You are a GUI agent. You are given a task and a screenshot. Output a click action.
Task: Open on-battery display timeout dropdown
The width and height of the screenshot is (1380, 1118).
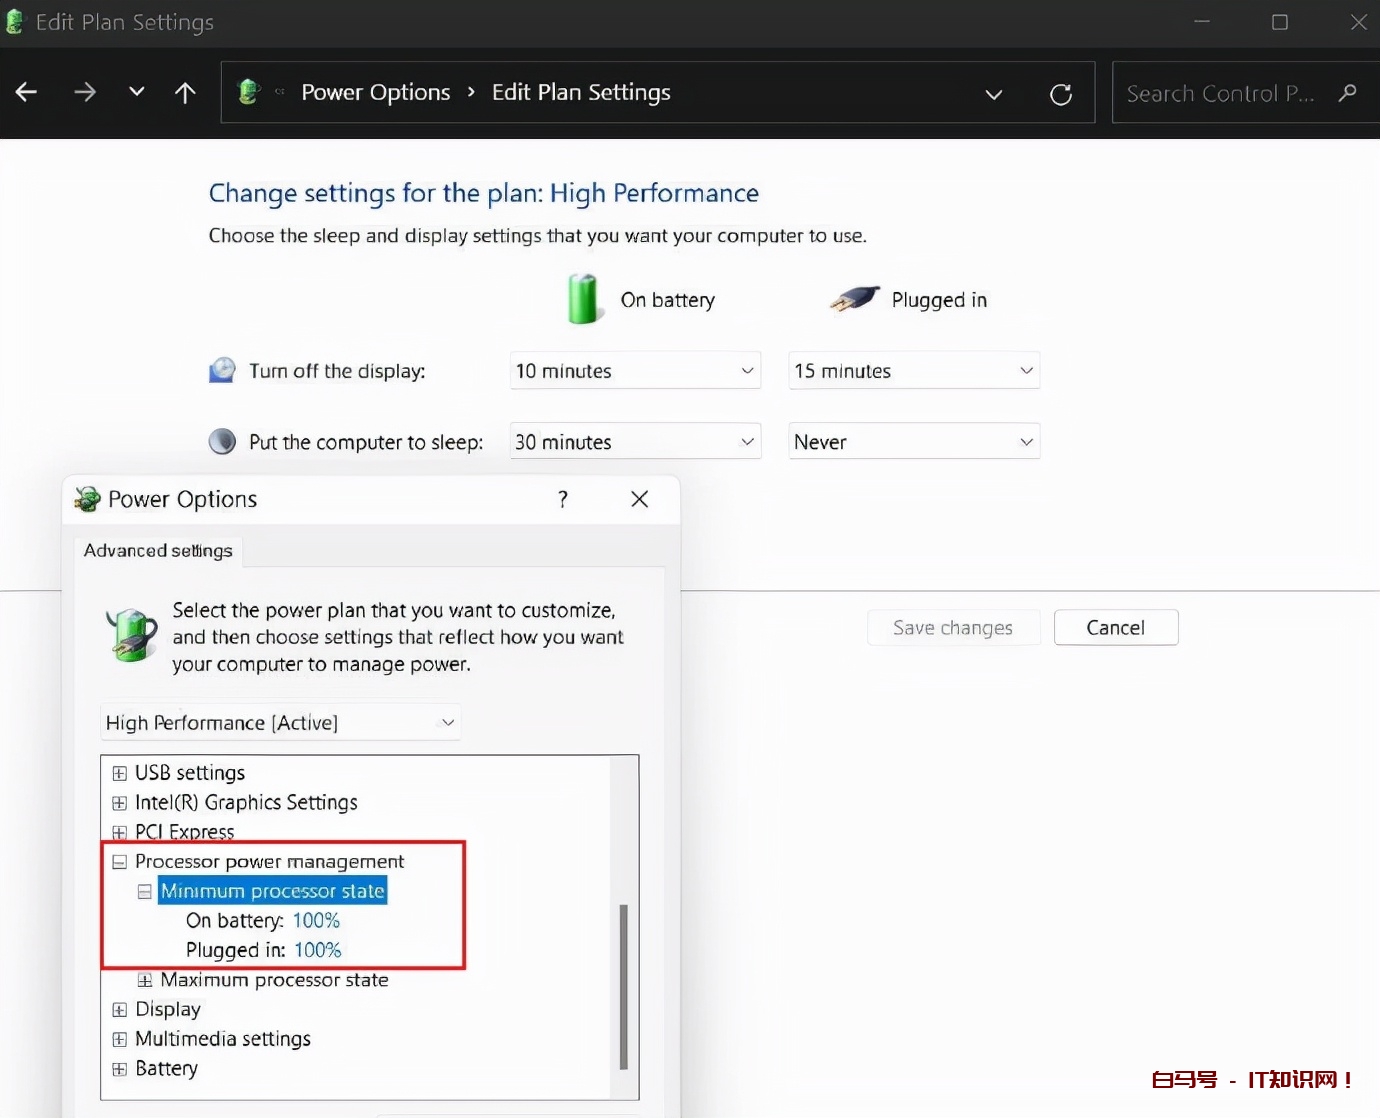tap(635, 371)
